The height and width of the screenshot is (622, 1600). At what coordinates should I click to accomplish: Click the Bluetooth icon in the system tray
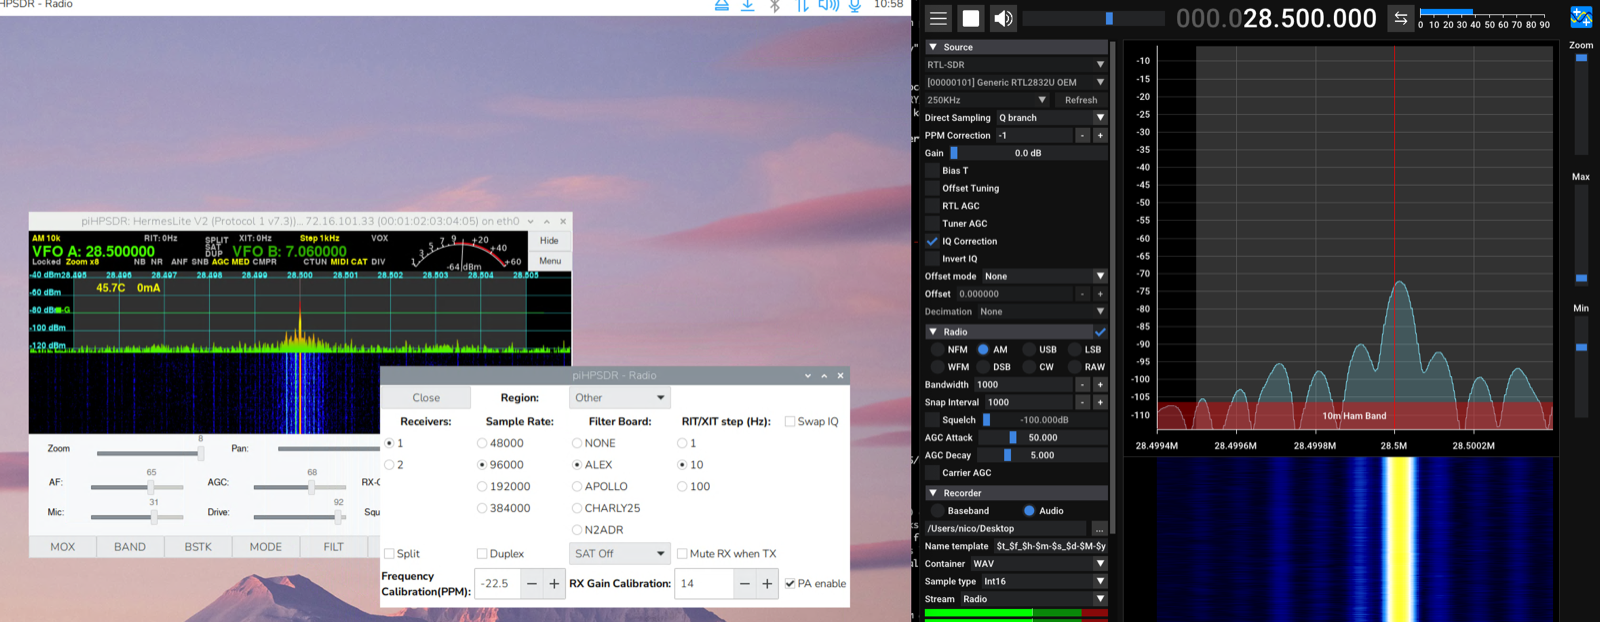(x=774, y=6)
